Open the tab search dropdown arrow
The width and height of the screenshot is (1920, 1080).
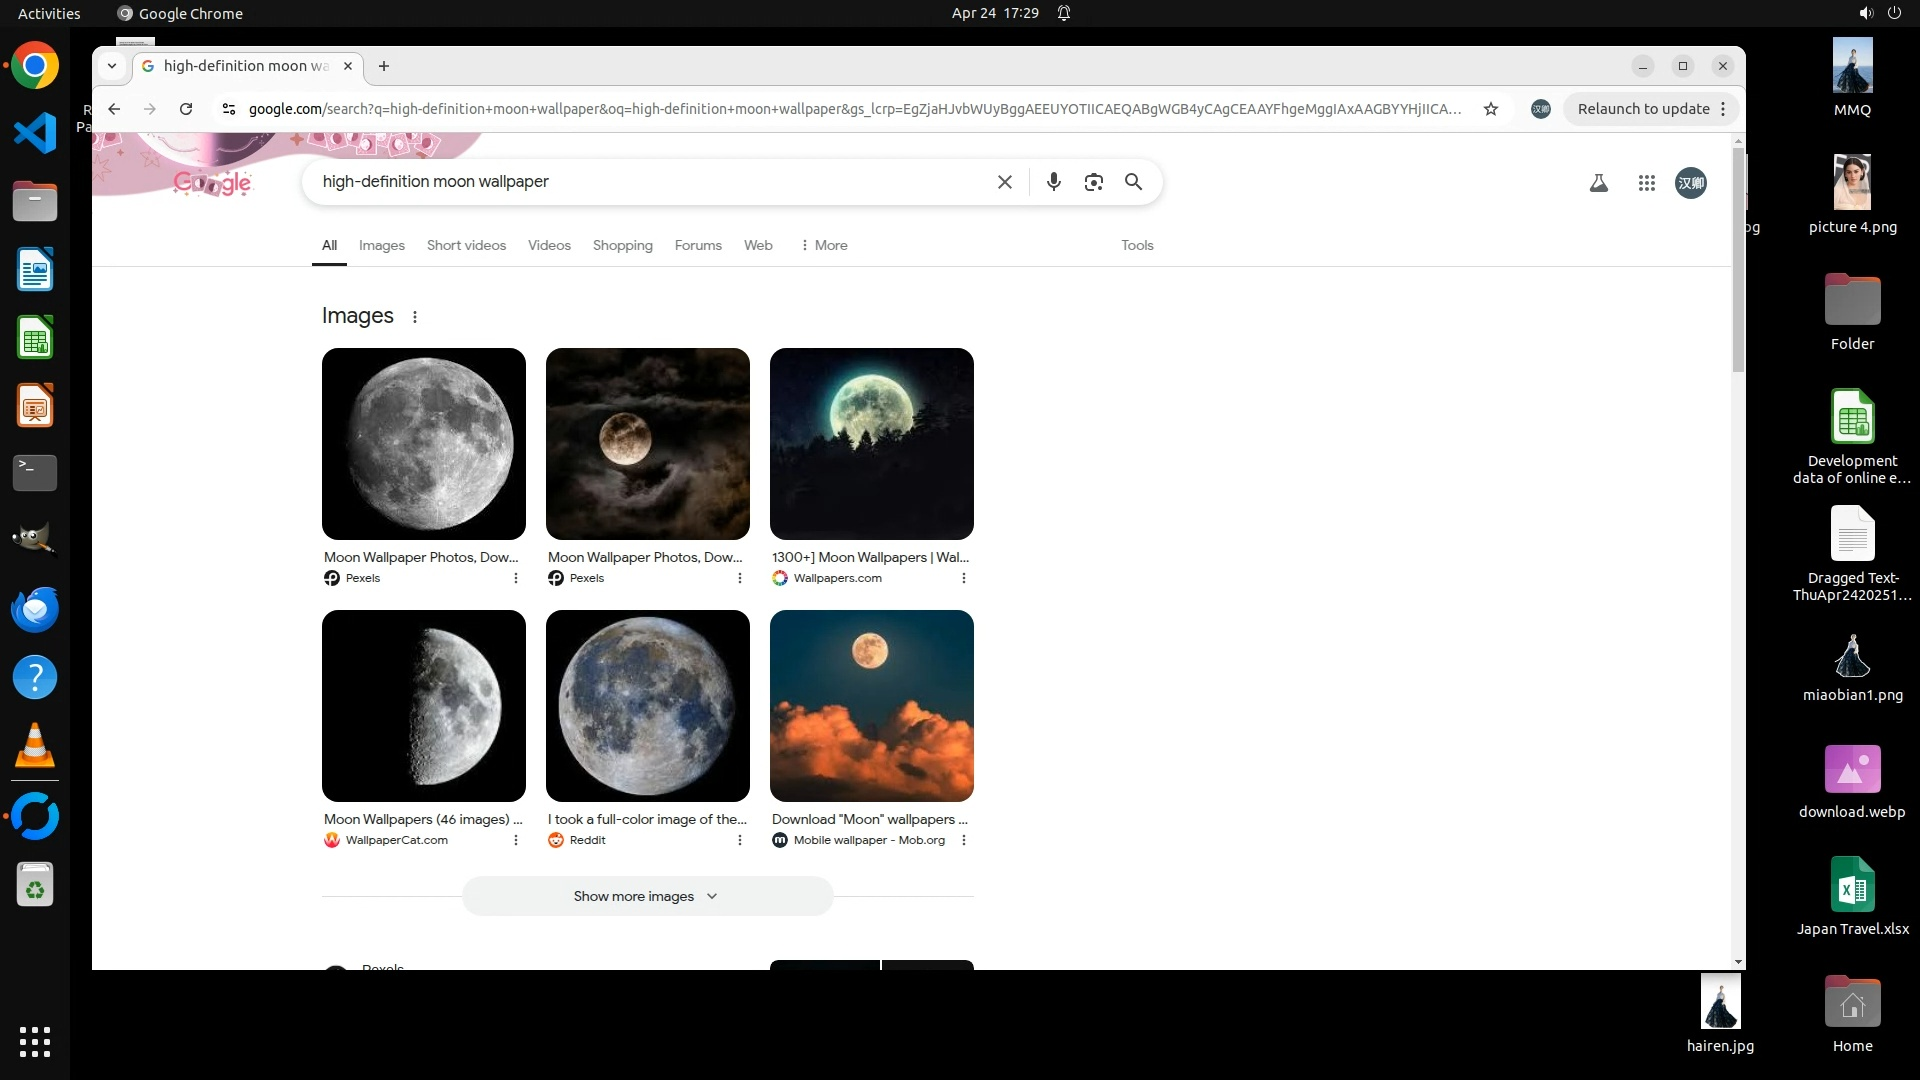(112, 66)
